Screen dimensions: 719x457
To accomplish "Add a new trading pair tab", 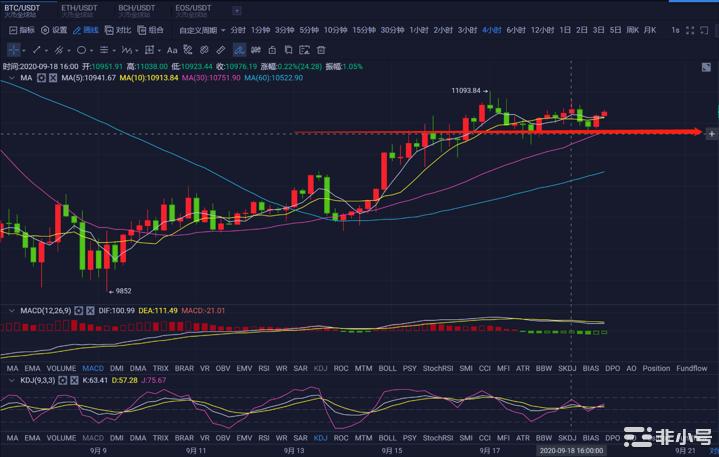I will click(237, 10).
